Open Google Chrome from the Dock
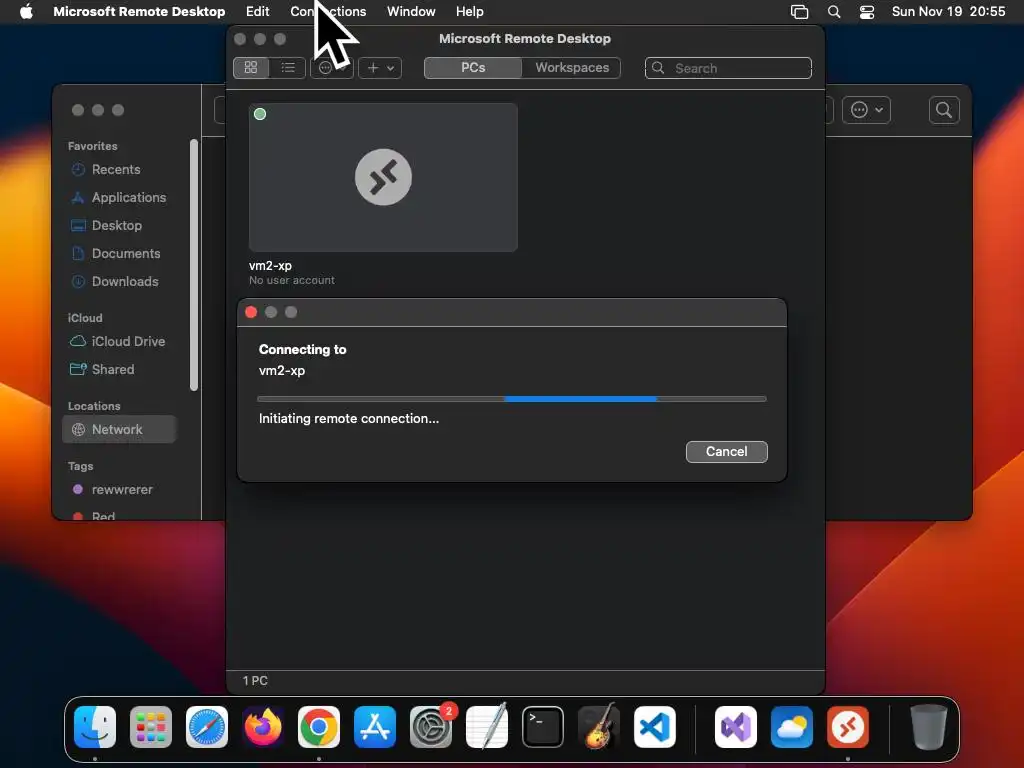Image resolution: width=1024 pixels, height=768 pixels. (x=319, y=727)
